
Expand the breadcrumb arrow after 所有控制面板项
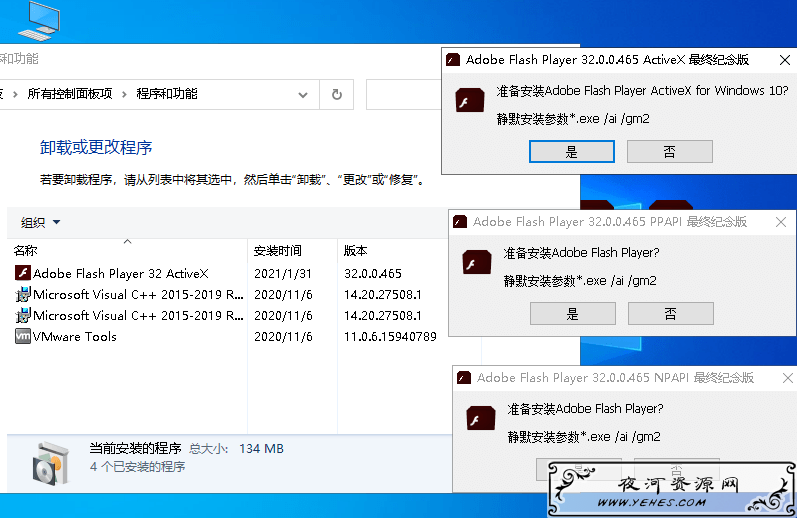click(124, 94)
